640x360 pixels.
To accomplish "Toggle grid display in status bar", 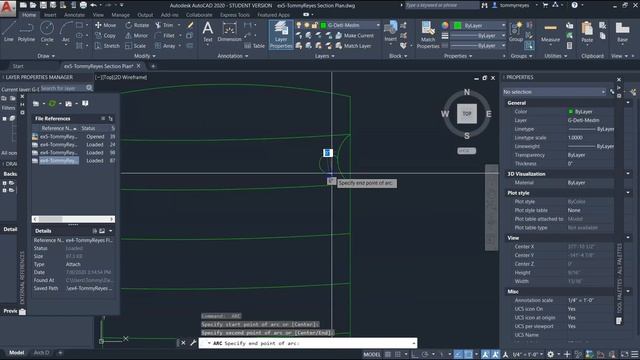I will 388,354.
